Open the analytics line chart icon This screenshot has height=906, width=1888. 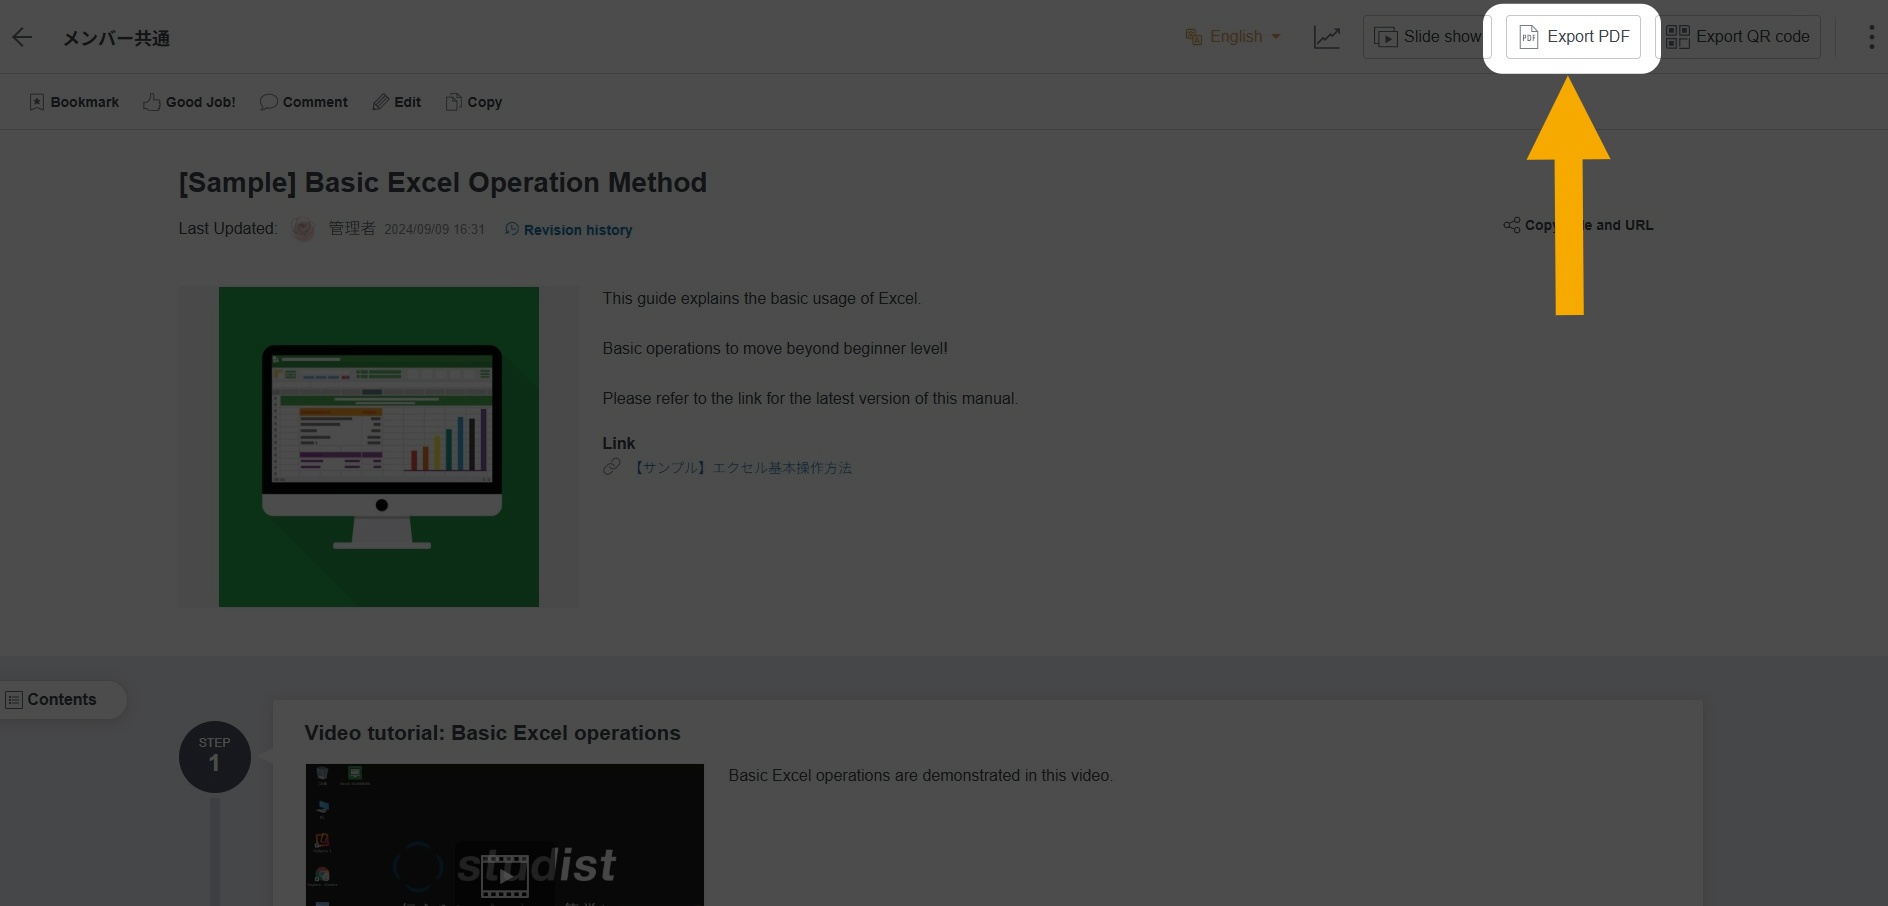coord(1327,37)
